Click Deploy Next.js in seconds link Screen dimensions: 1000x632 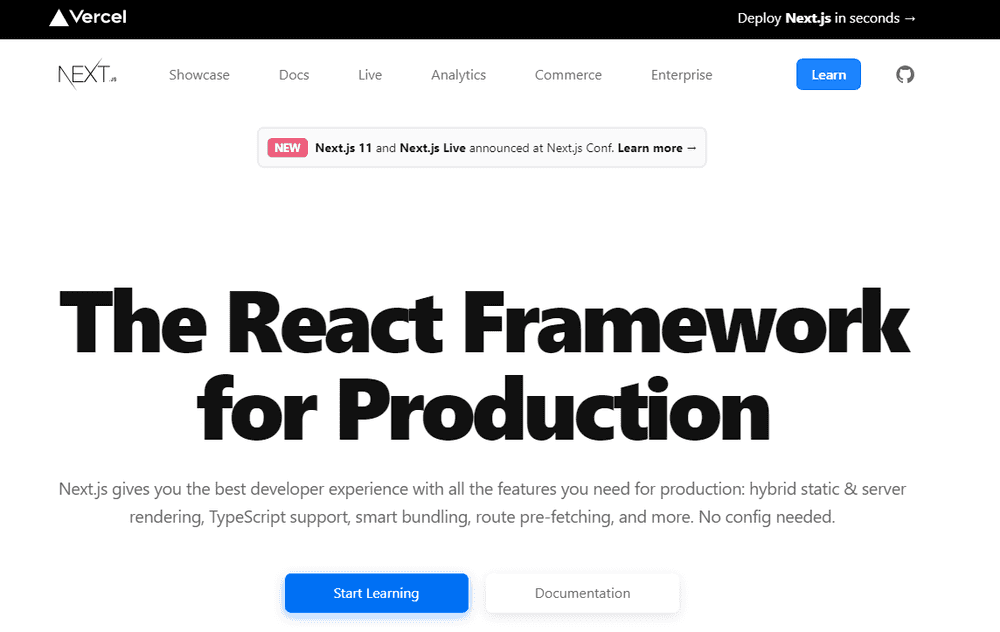[x=827, y=18]
